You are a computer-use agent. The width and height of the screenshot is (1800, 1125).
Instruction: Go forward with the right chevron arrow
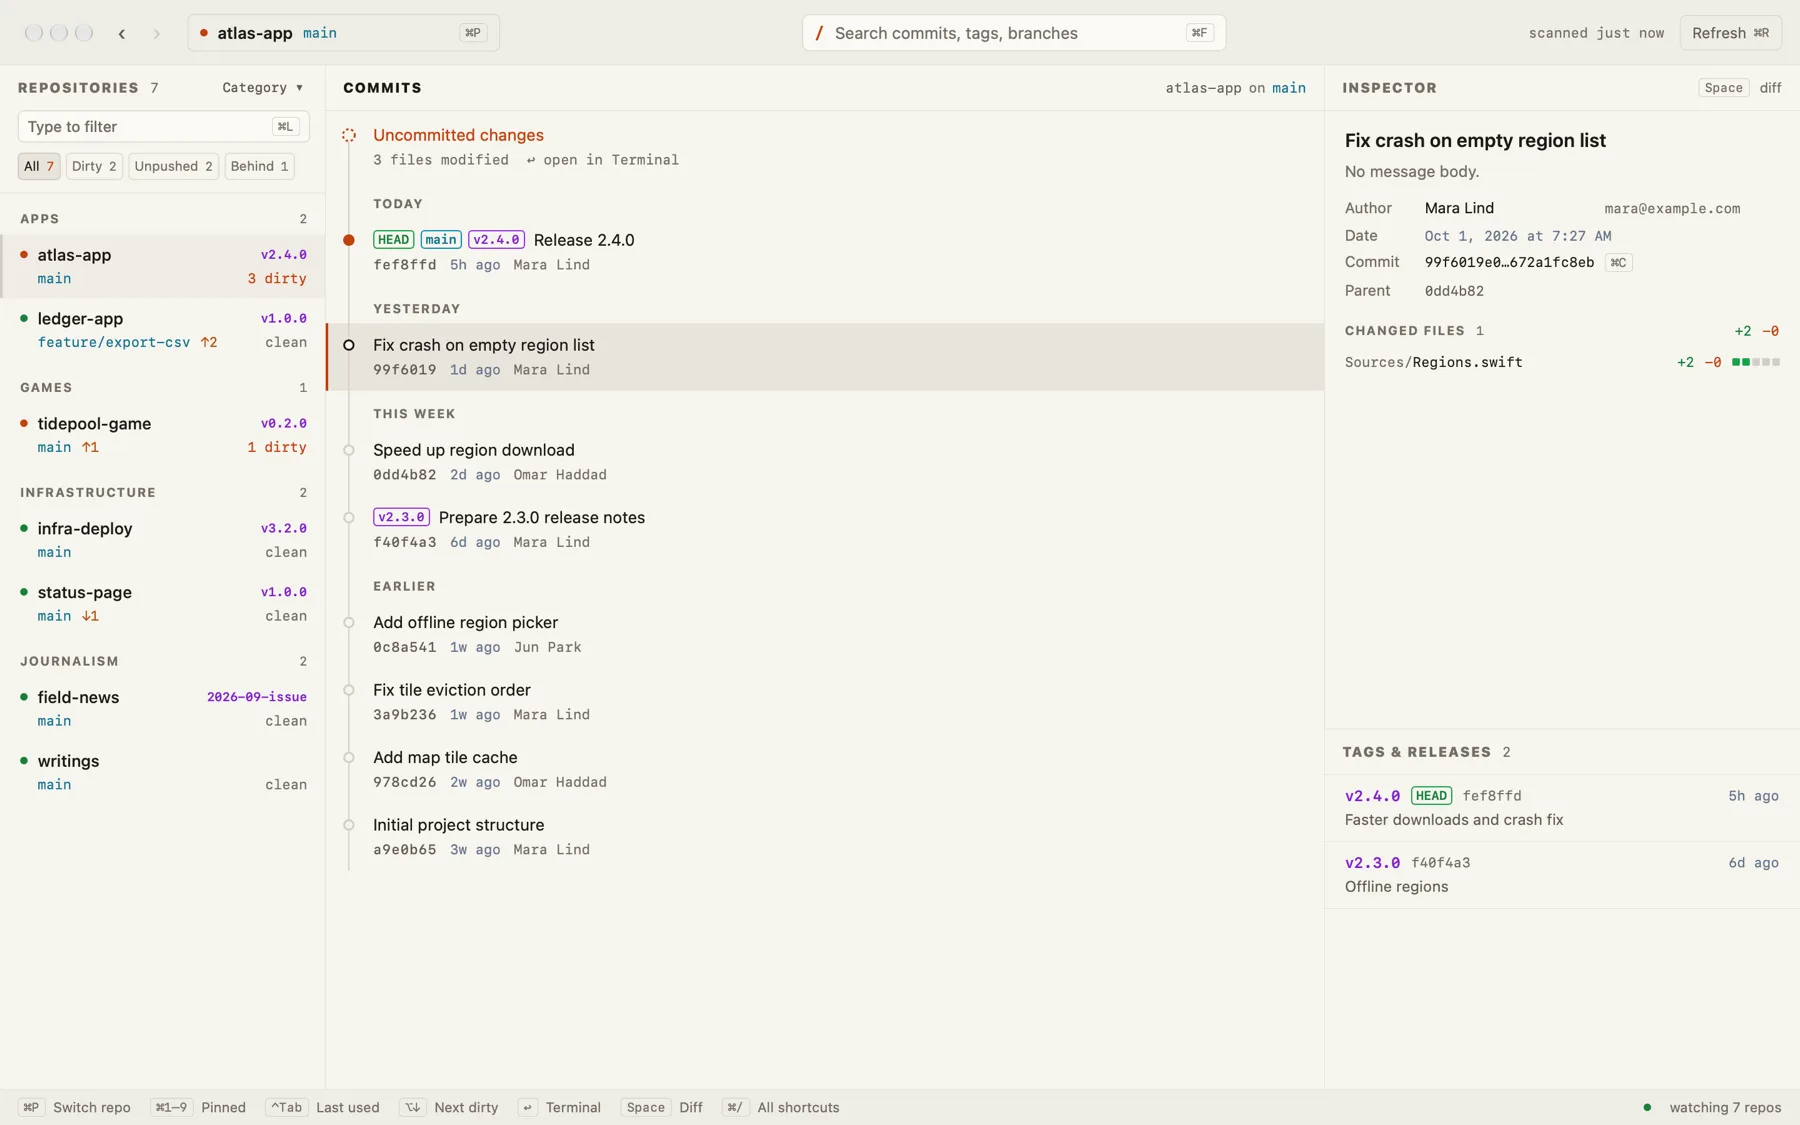tap(156, 33)
